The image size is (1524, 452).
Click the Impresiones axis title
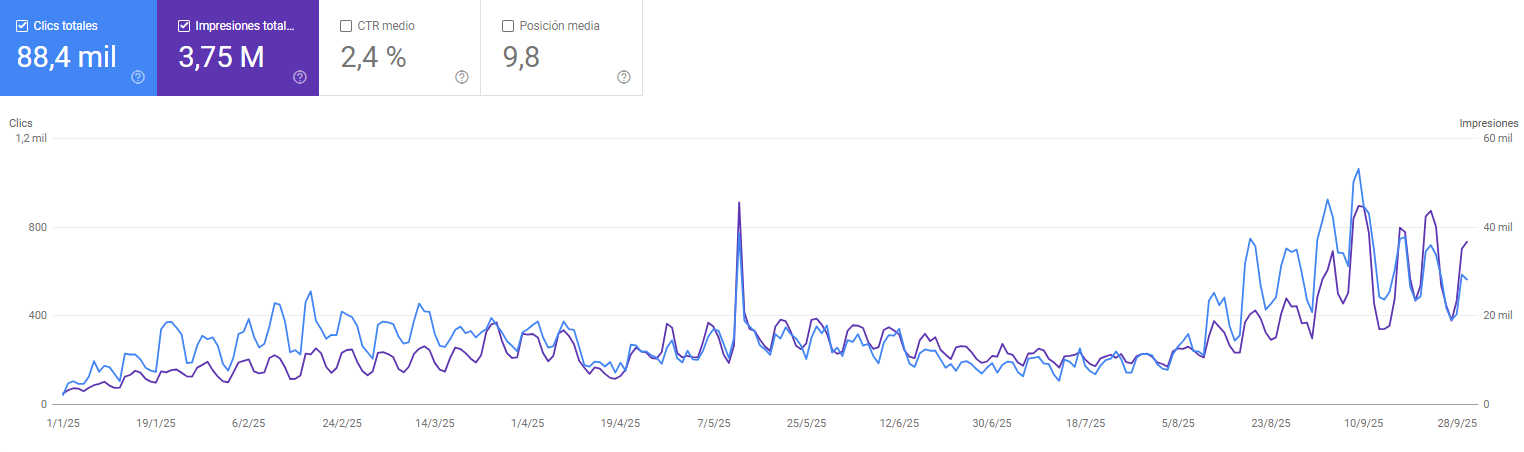[x=1488, y=123]
